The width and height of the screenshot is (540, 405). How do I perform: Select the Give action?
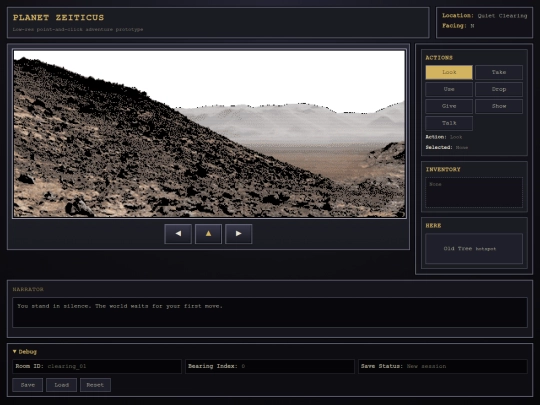(x=449, y=106)
